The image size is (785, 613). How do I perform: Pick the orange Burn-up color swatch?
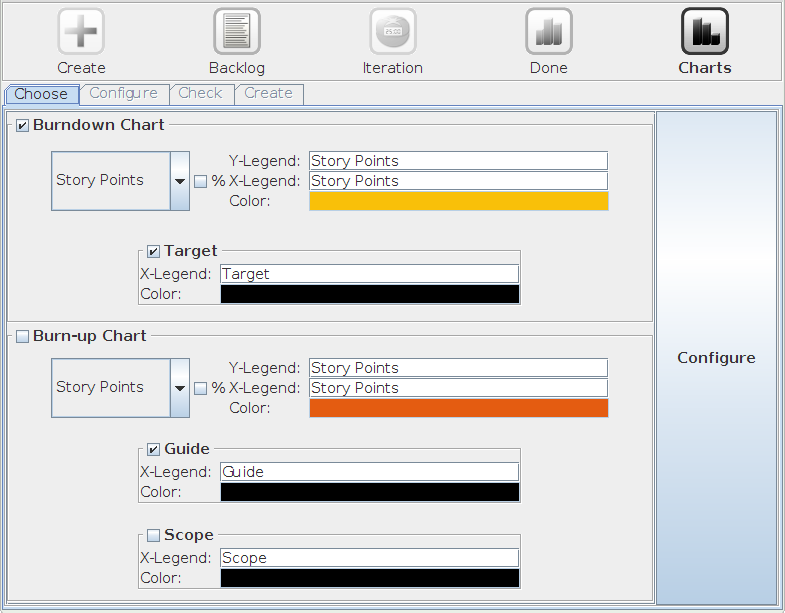pos(459,408)
